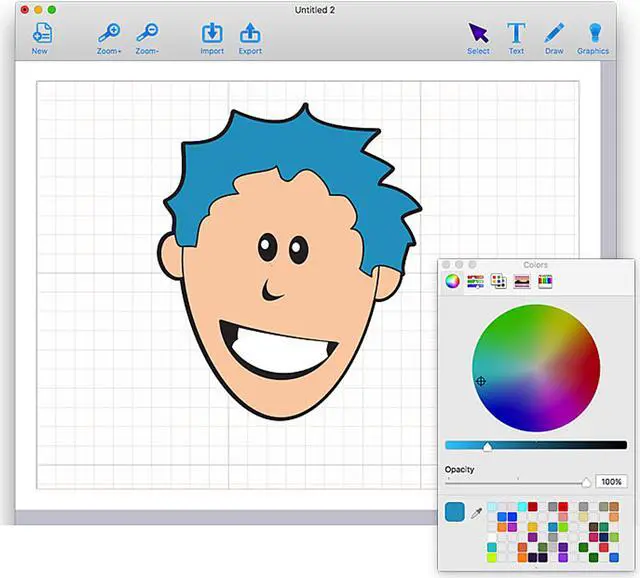Open the image palettes tab
The height and width of the screenshot is (578, 640).
point(521,282)
